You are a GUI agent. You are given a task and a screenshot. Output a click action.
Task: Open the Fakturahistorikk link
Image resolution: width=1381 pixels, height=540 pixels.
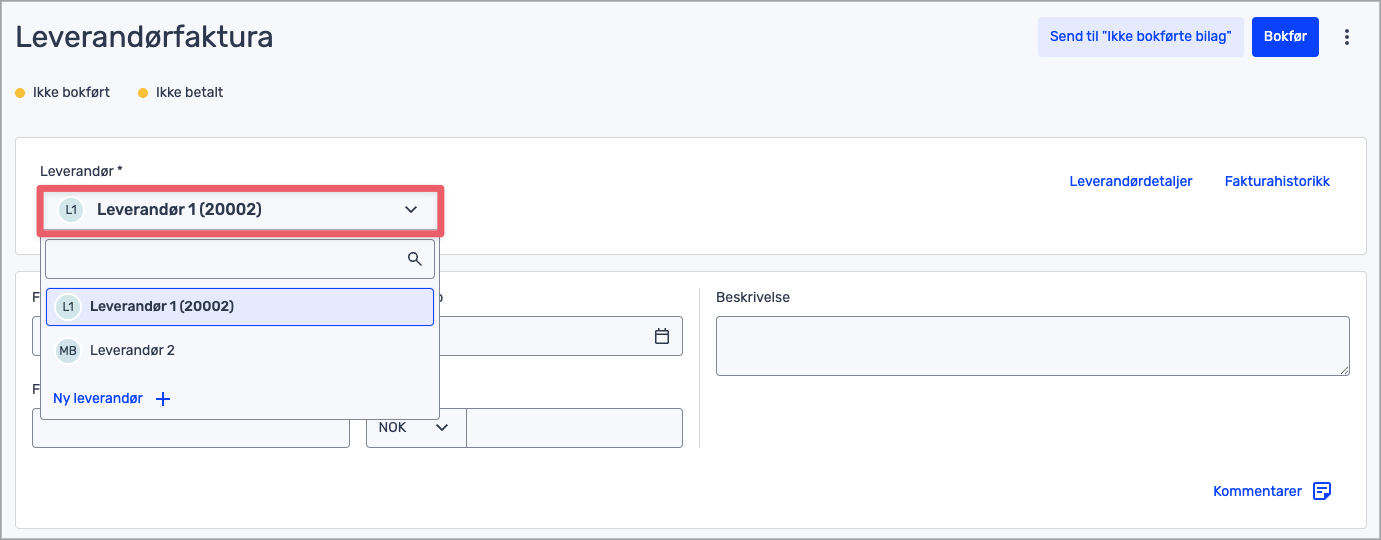point(1277,181)
